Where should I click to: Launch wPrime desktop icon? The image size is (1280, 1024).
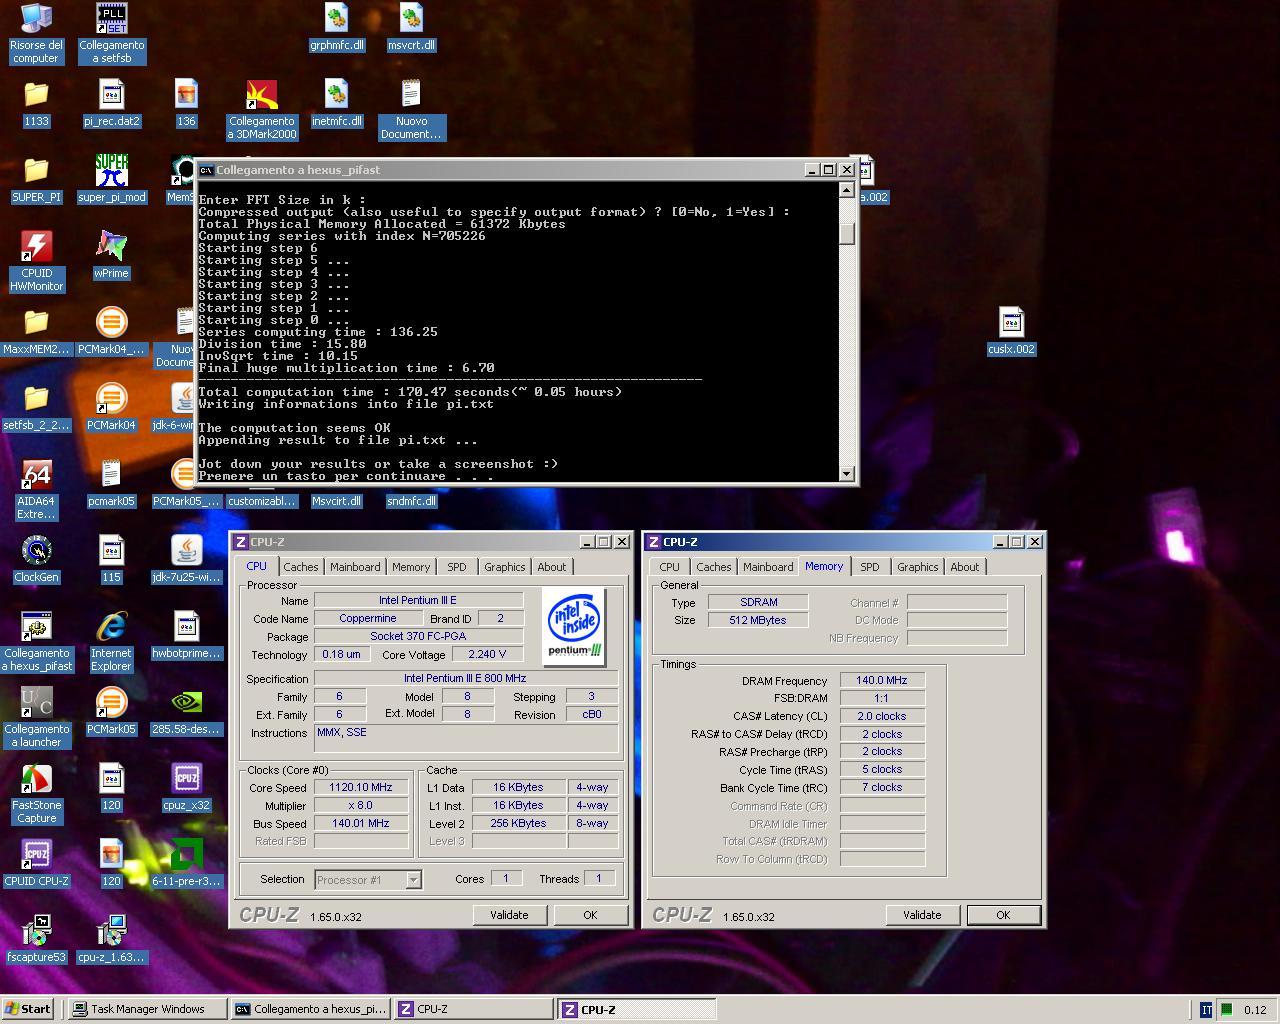[x=111, y=256]
